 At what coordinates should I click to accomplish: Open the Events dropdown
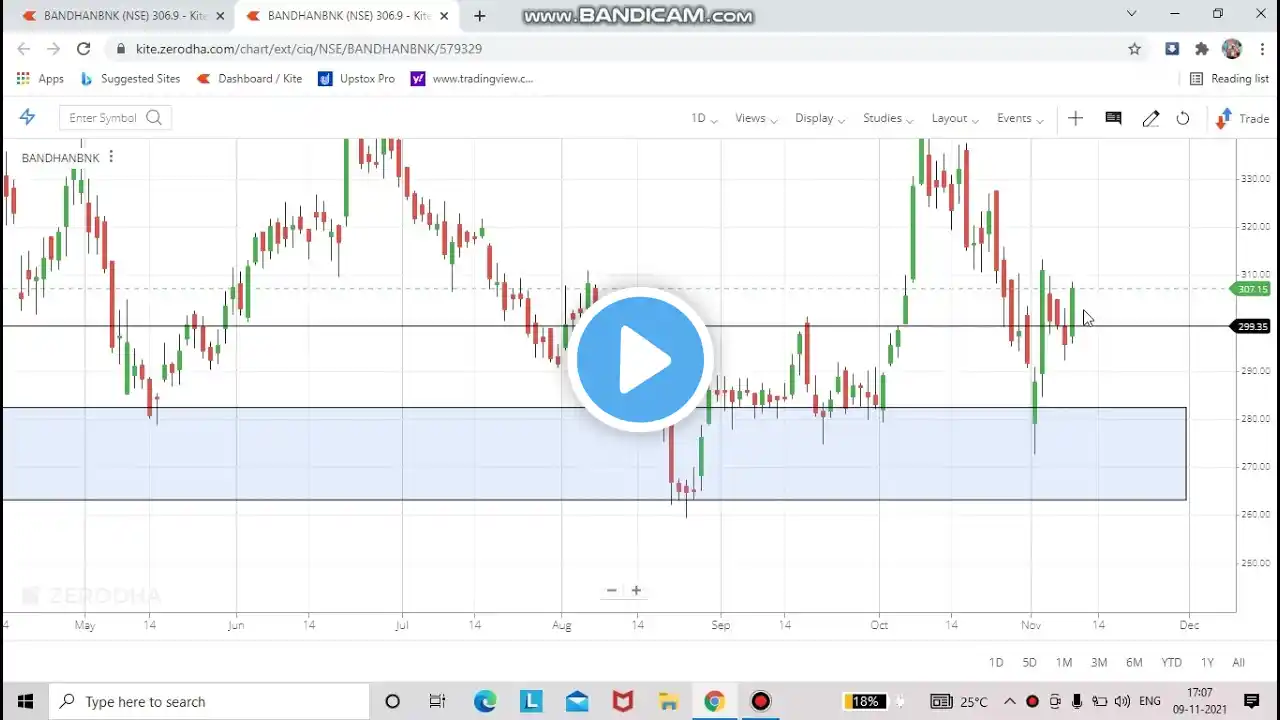1020,118
